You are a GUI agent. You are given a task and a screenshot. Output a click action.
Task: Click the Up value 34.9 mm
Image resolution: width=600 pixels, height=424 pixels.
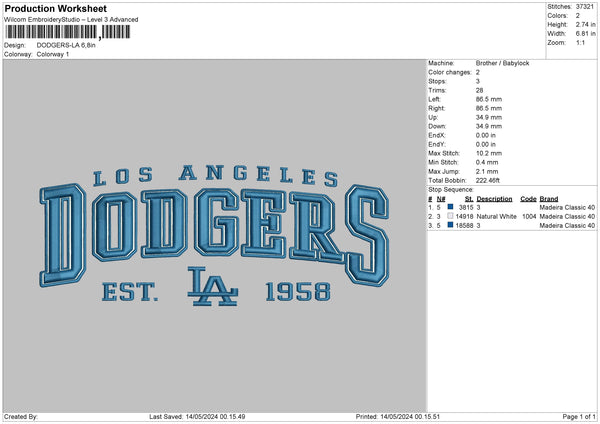point(489,117)
